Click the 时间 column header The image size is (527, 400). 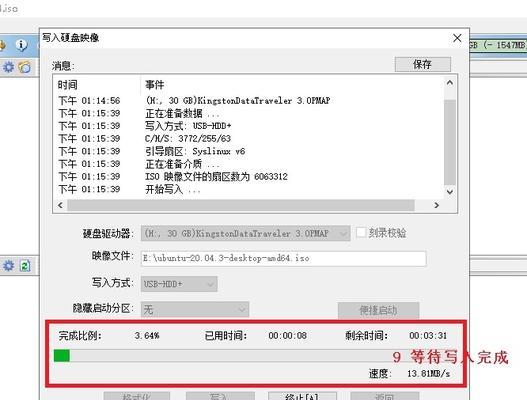68,85
